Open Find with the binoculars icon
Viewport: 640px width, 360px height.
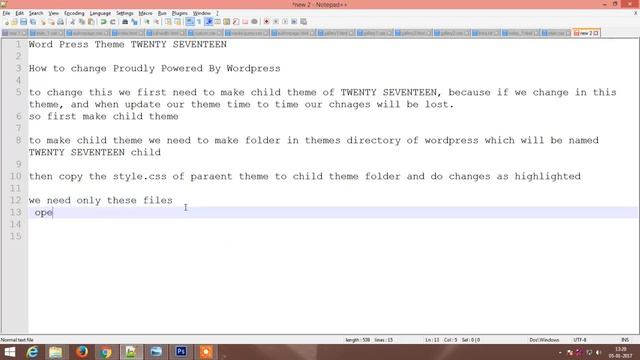125,22
